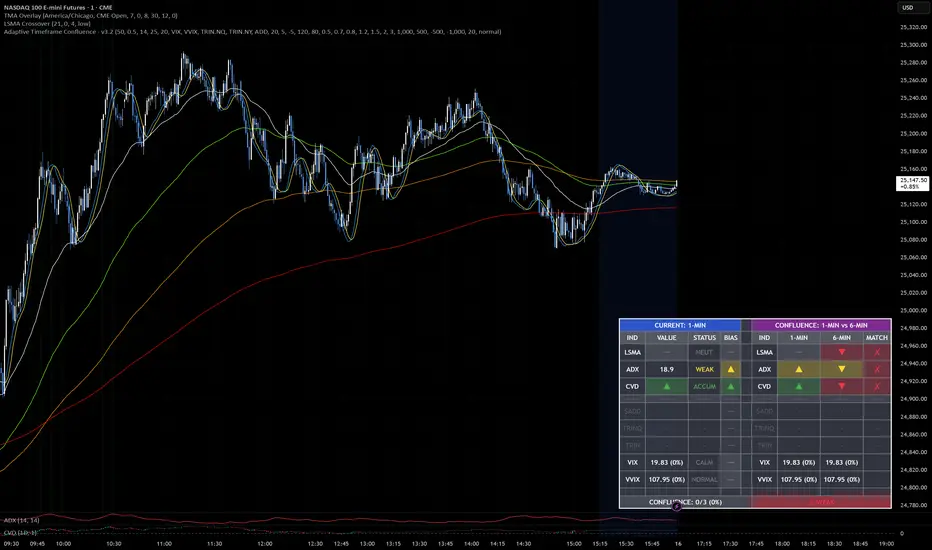Click the yellow ADX 6-MIN down arrow
932x550 pixels.
point(841,369)
